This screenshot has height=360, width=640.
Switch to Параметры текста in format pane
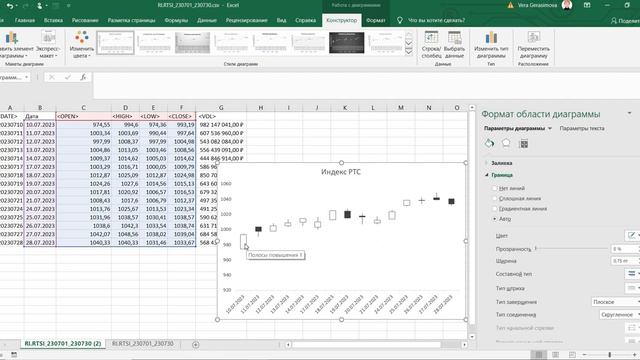(582, 128)
